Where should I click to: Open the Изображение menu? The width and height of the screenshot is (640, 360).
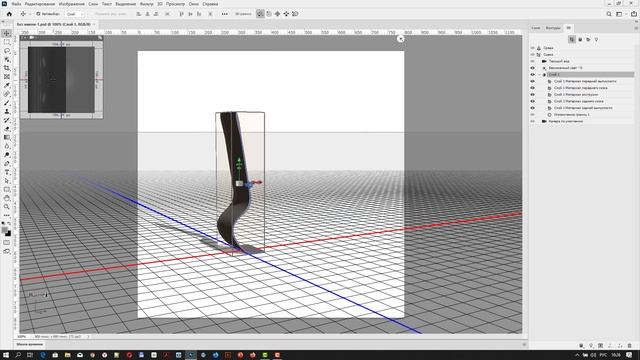click(71, 4)
